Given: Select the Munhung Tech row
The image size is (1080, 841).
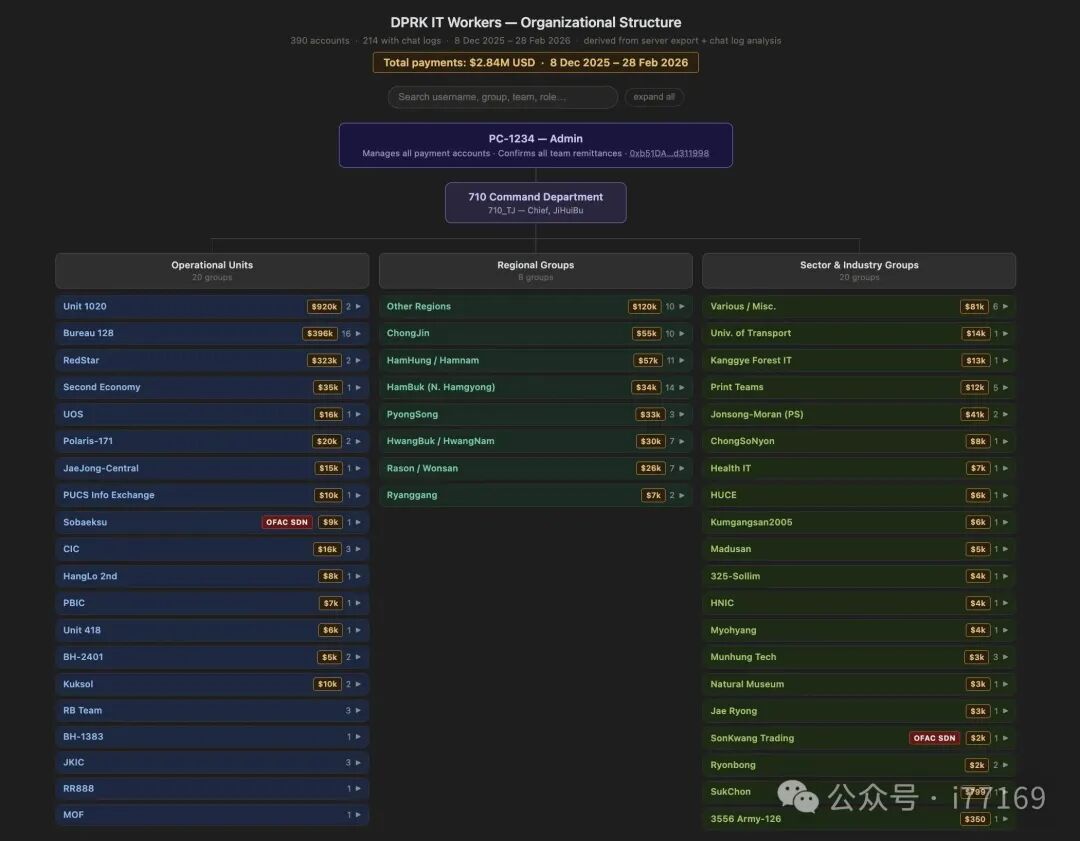Looking at the screenshot, I should coord(859,657).
